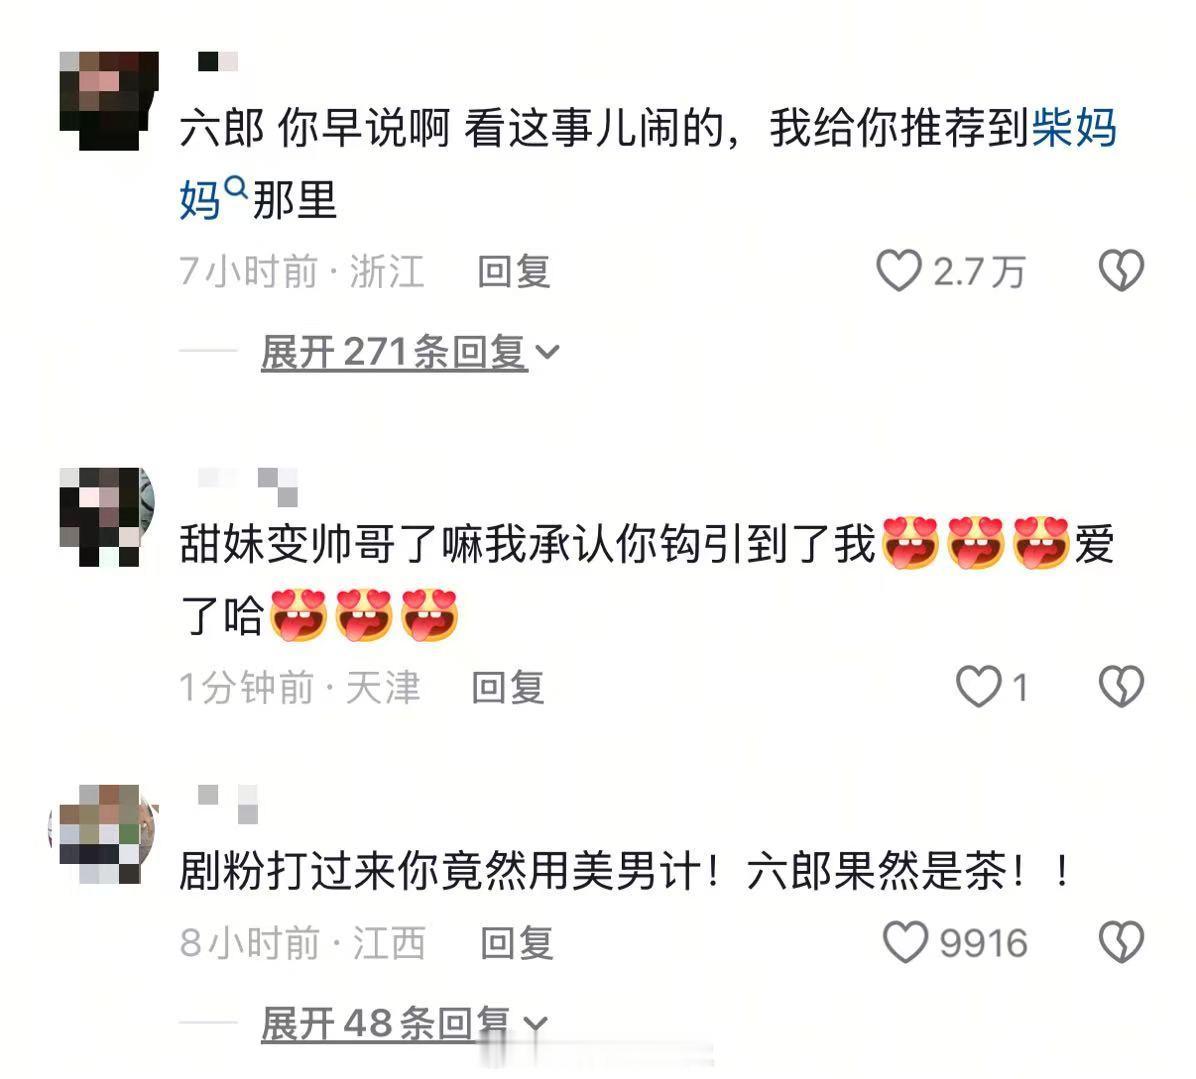The width and height of the screenshot is (1196, 1079).
Task: Tap chevron next to 展开271条回复
Action: click(548, 352)
